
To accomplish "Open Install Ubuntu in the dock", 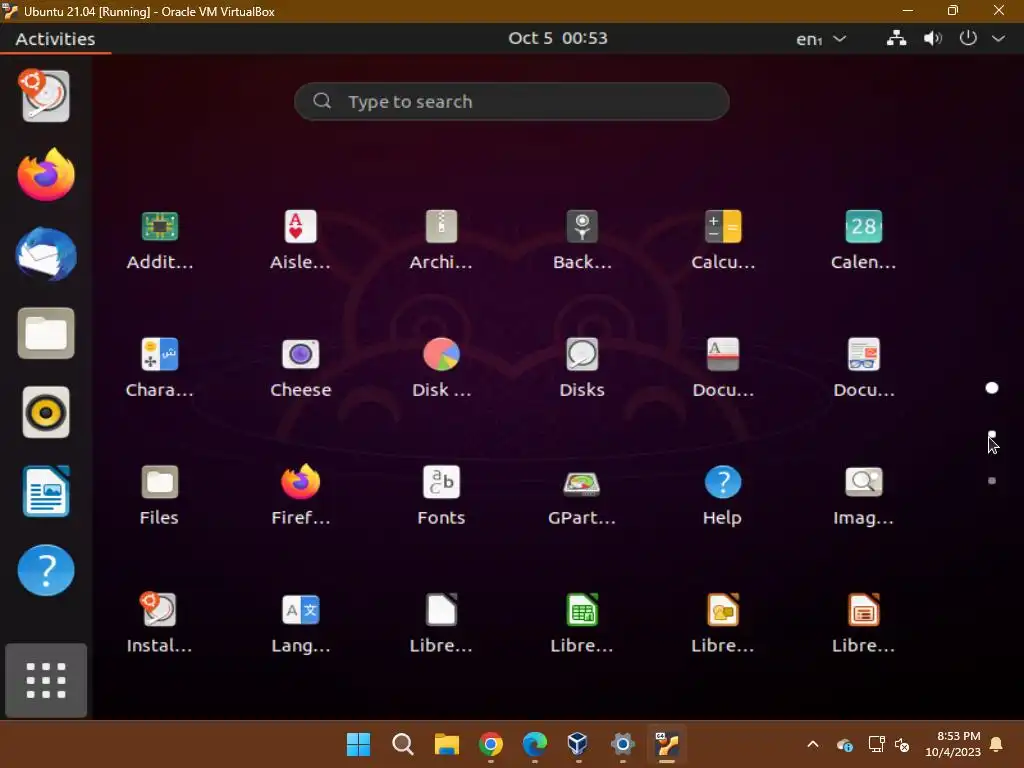I will click(46, 96).
